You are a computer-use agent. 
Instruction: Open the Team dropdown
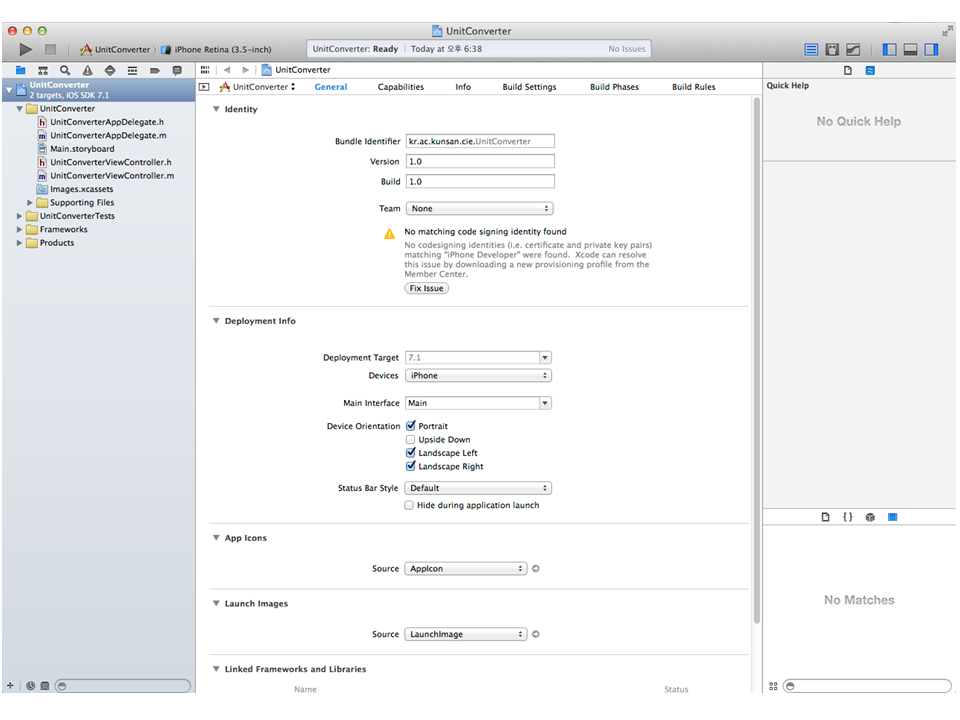479,209
